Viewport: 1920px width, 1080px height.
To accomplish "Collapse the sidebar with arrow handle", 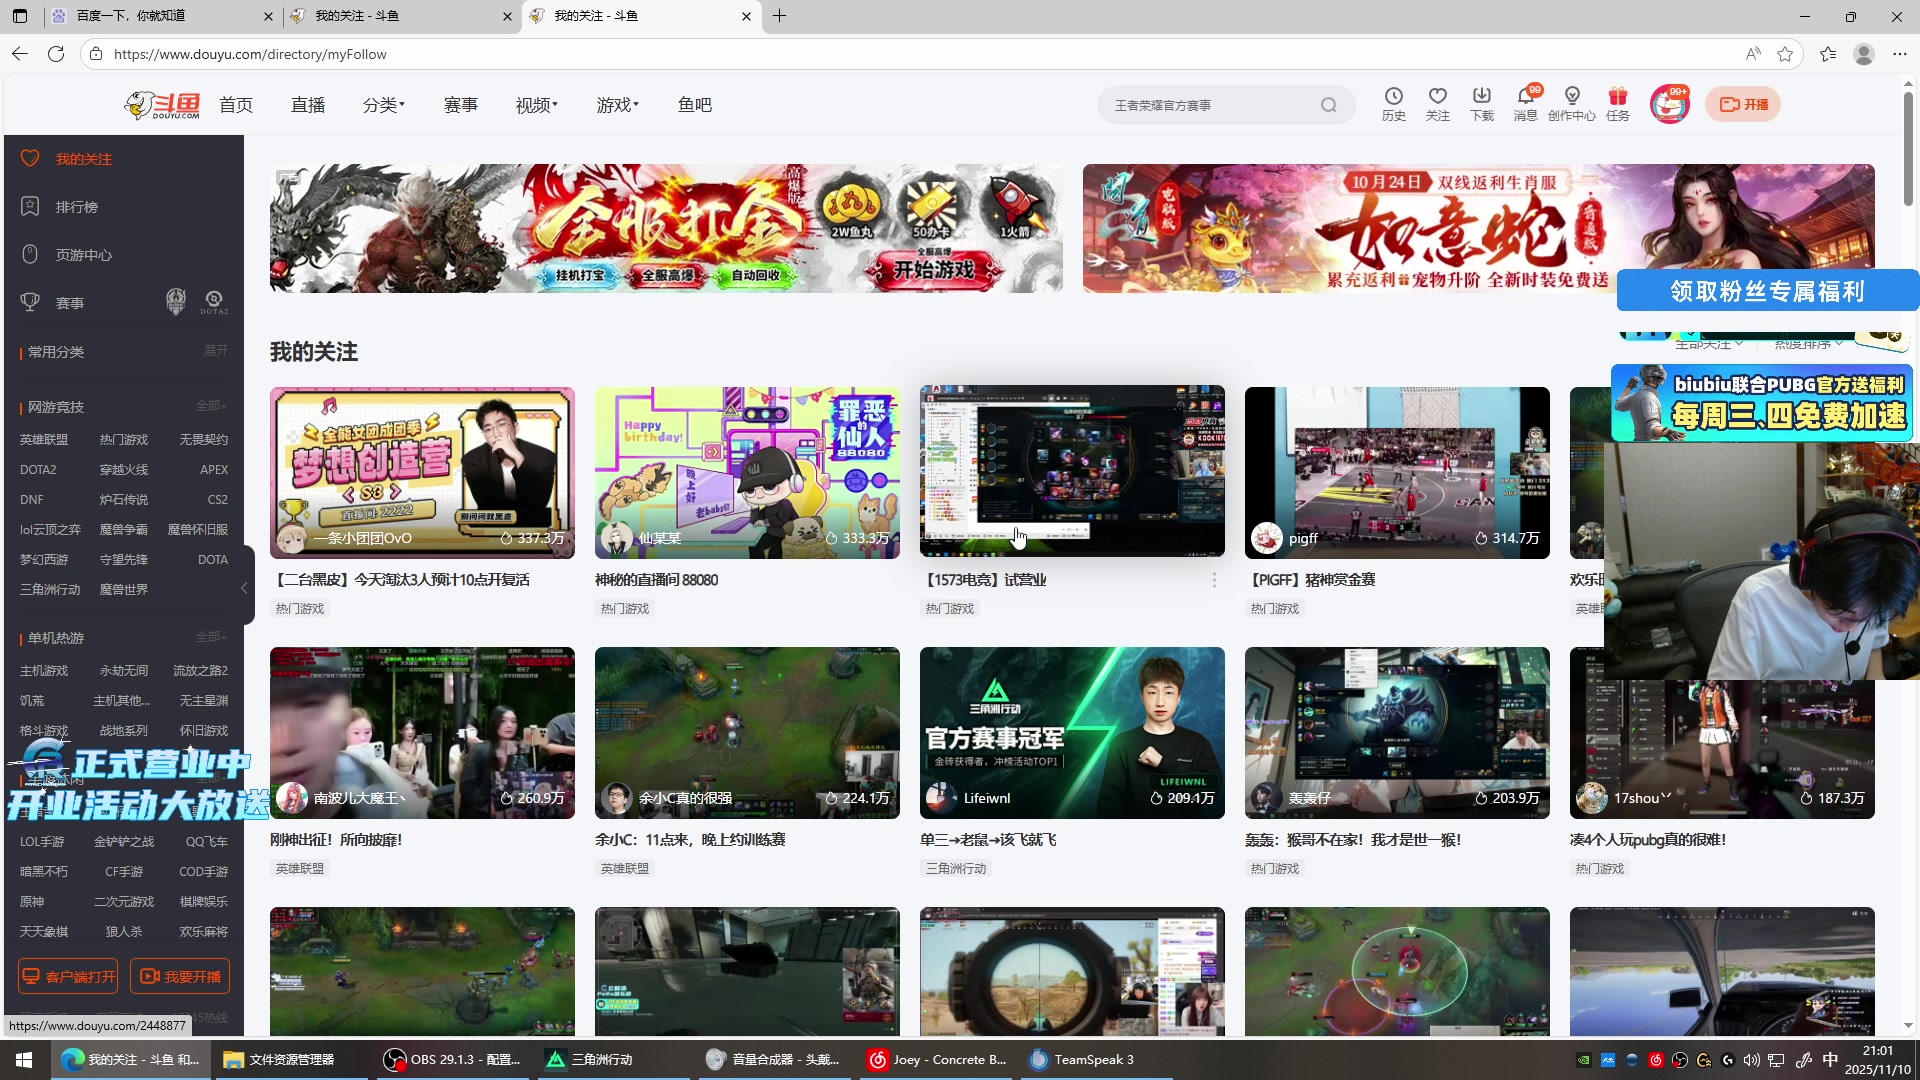I will tap(244, 588).
